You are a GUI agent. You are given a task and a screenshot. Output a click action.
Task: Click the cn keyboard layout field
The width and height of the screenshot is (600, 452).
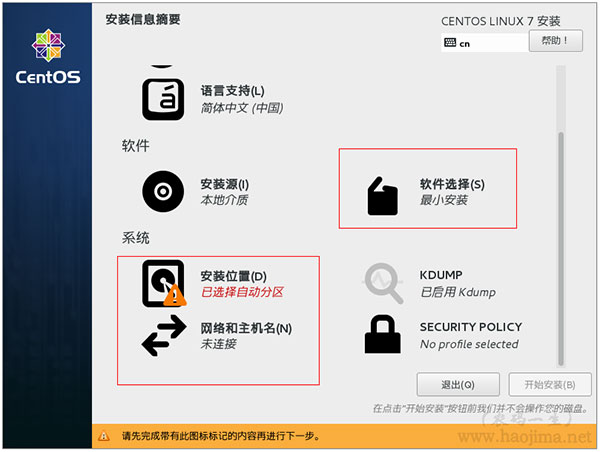point(485,42)
